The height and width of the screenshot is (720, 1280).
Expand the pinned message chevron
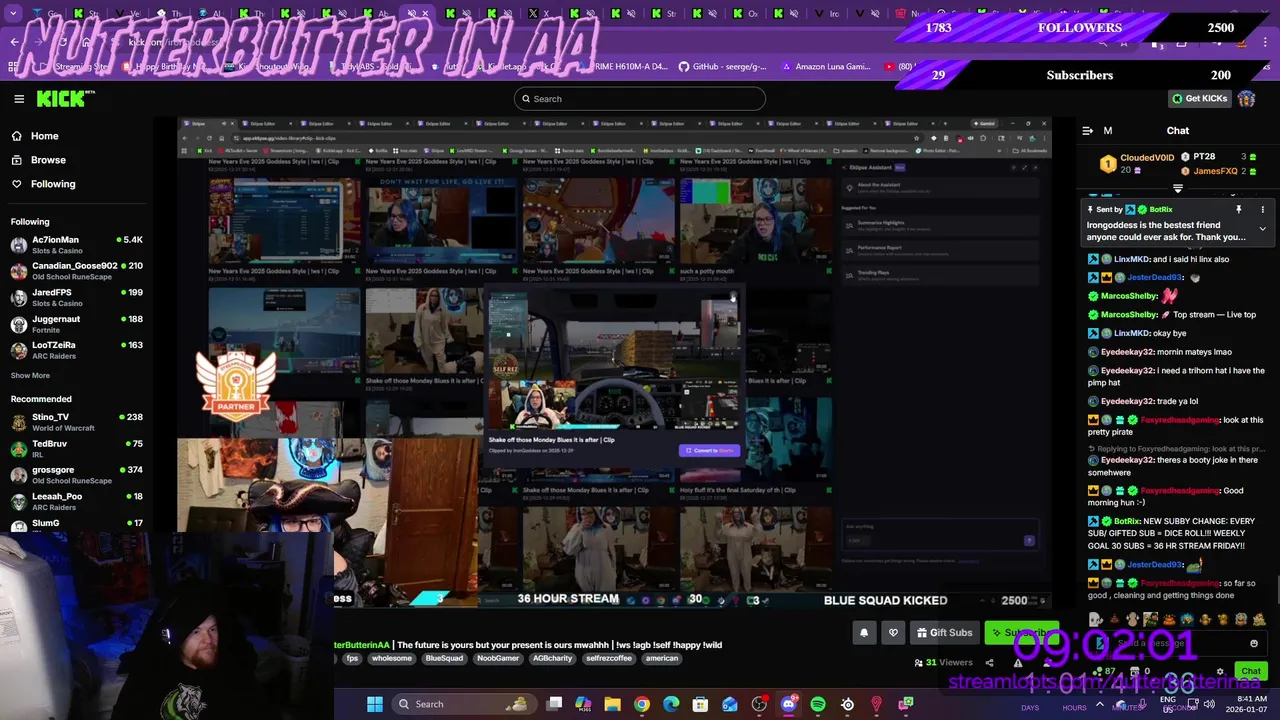pos(1262,229)
